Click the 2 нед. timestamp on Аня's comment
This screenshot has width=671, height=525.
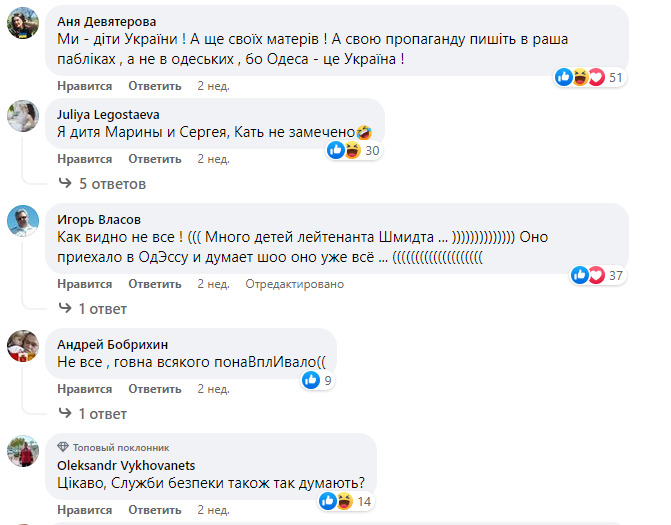coord(213,86)
